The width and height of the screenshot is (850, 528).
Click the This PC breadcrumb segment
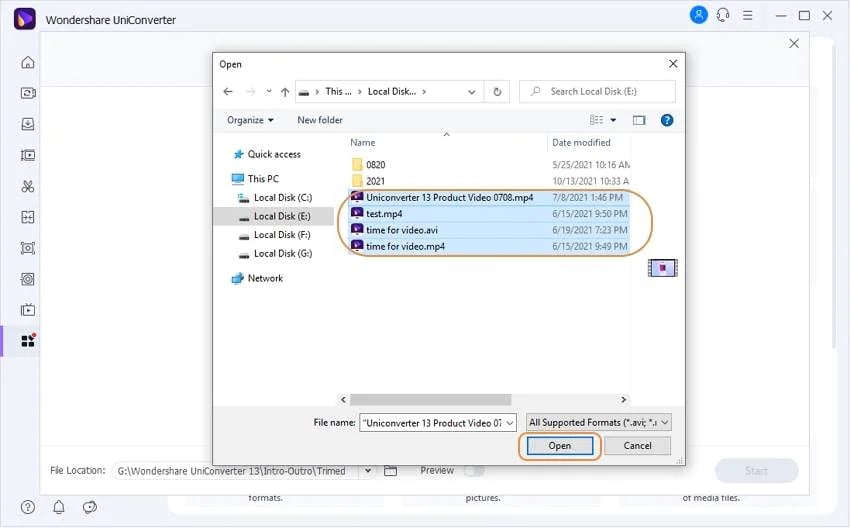click(x=338, y=92)
